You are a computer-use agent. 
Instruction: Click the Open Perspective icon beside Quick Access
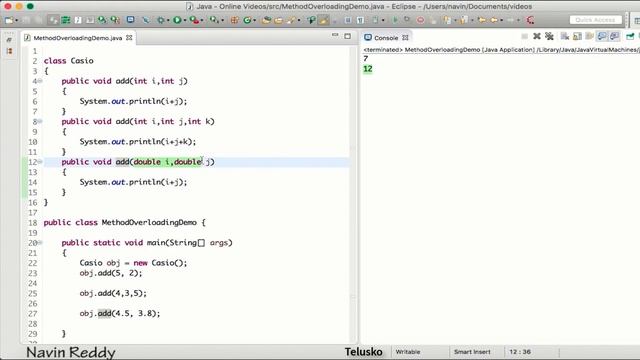636,20
